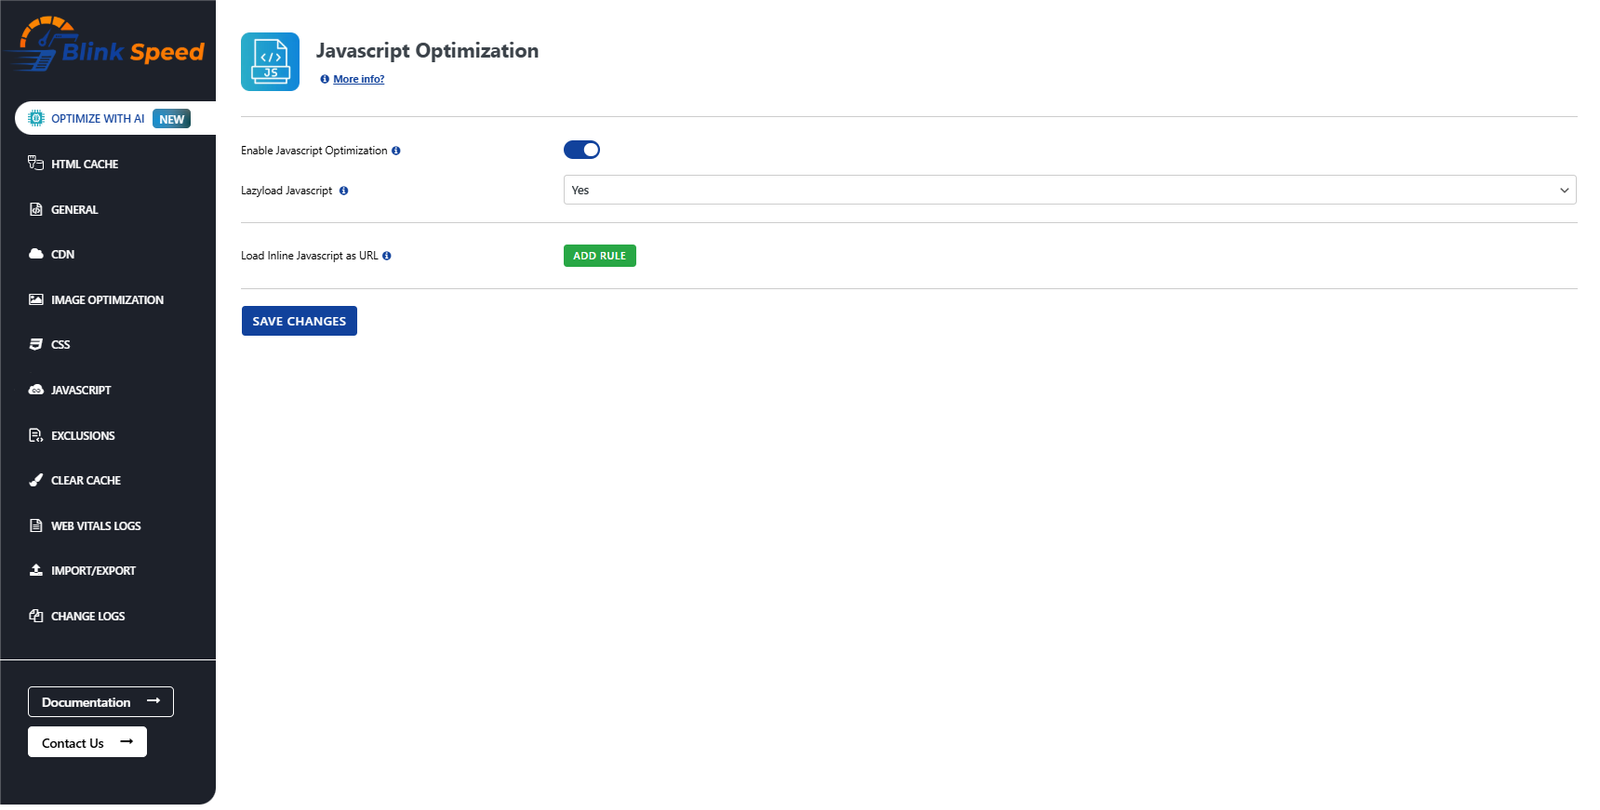Select Web Vitals Logs menu entry
This screenshot has height=810, width=1600.
click(96, 526)
